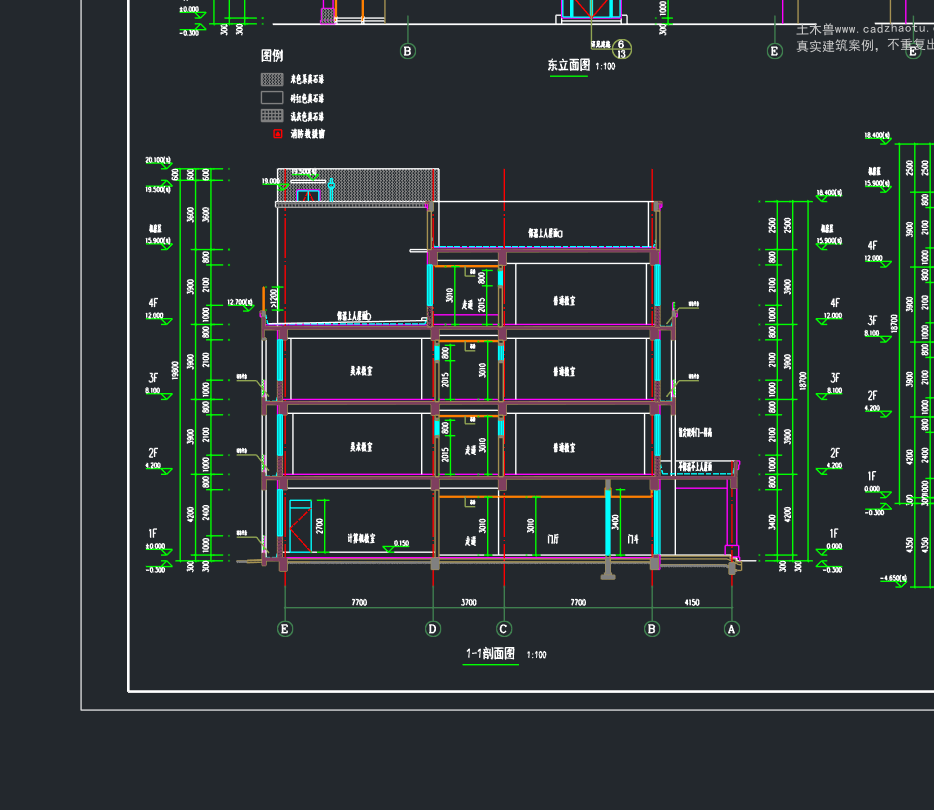
Task: Click the 计算机教室 room label
Action: pos(362,538)
